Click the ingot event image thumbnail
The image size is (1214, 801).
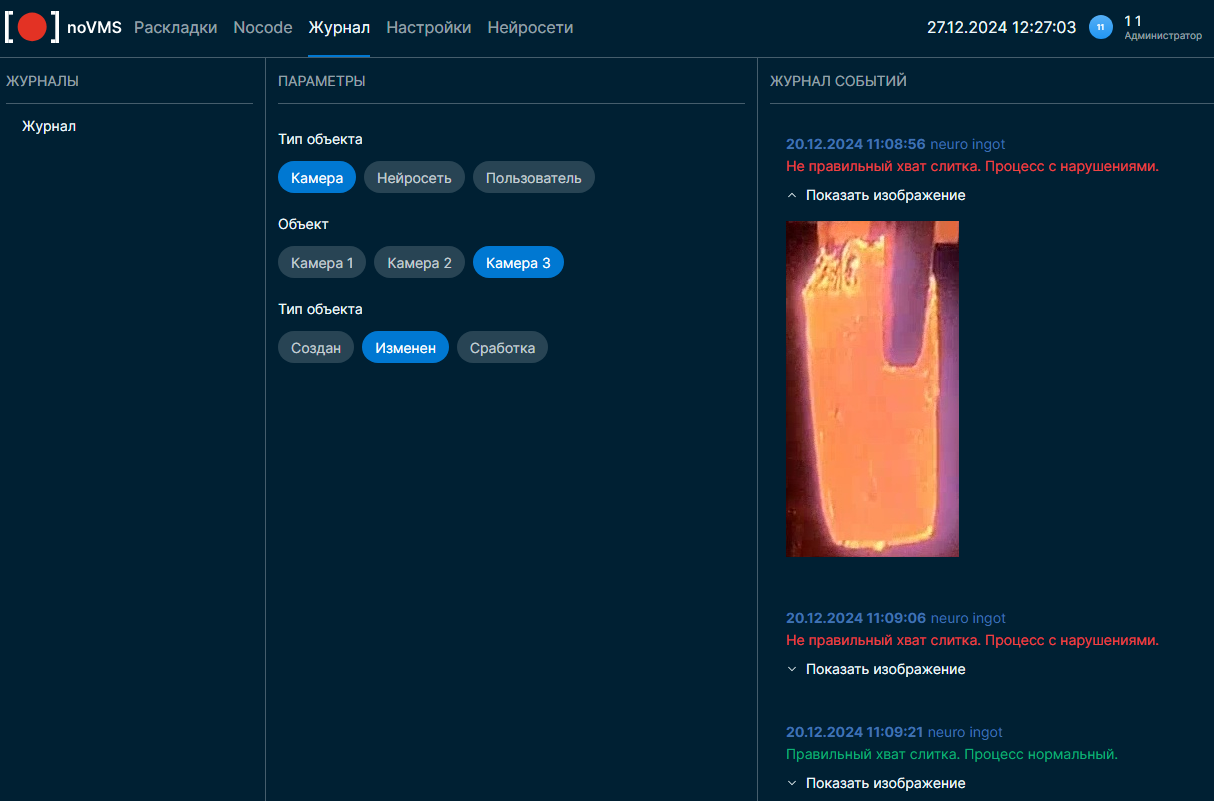tap(872, 389)
